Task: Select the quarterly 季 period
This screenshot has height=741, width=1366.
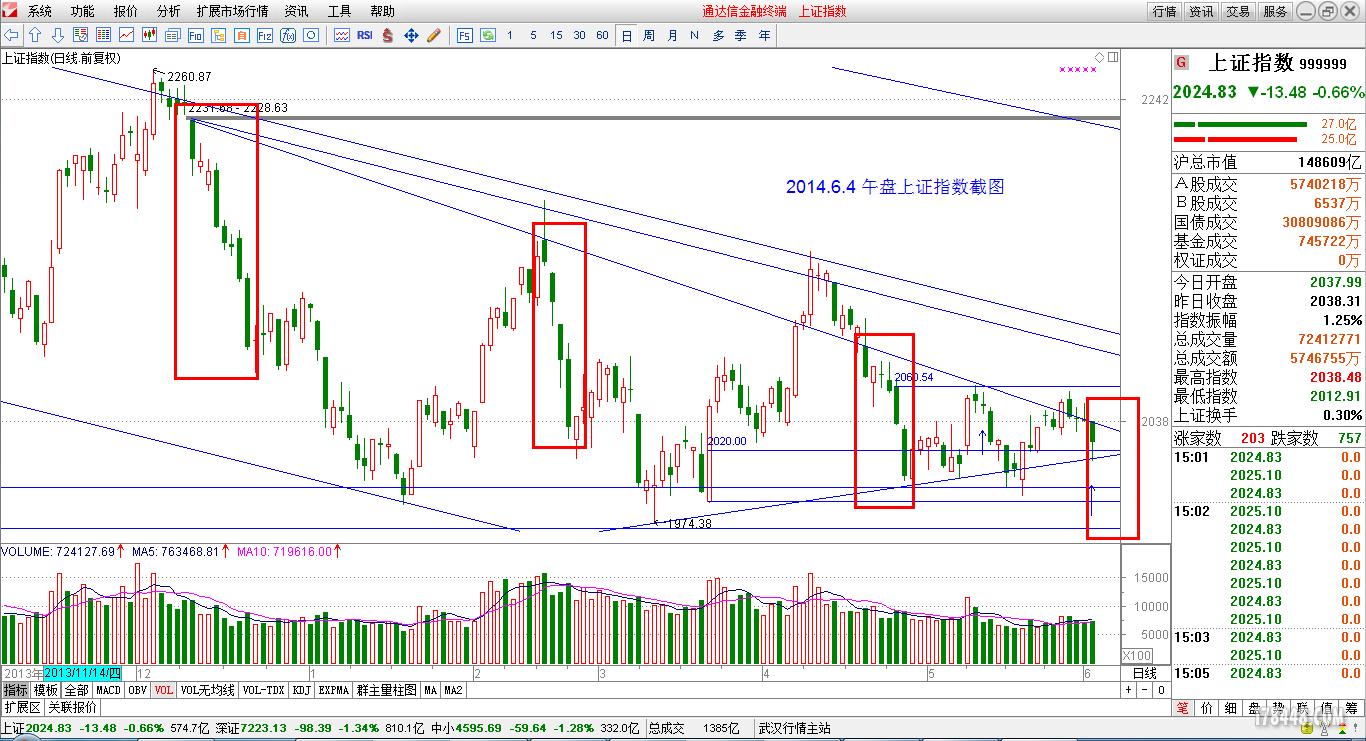Action: (741, 35)
